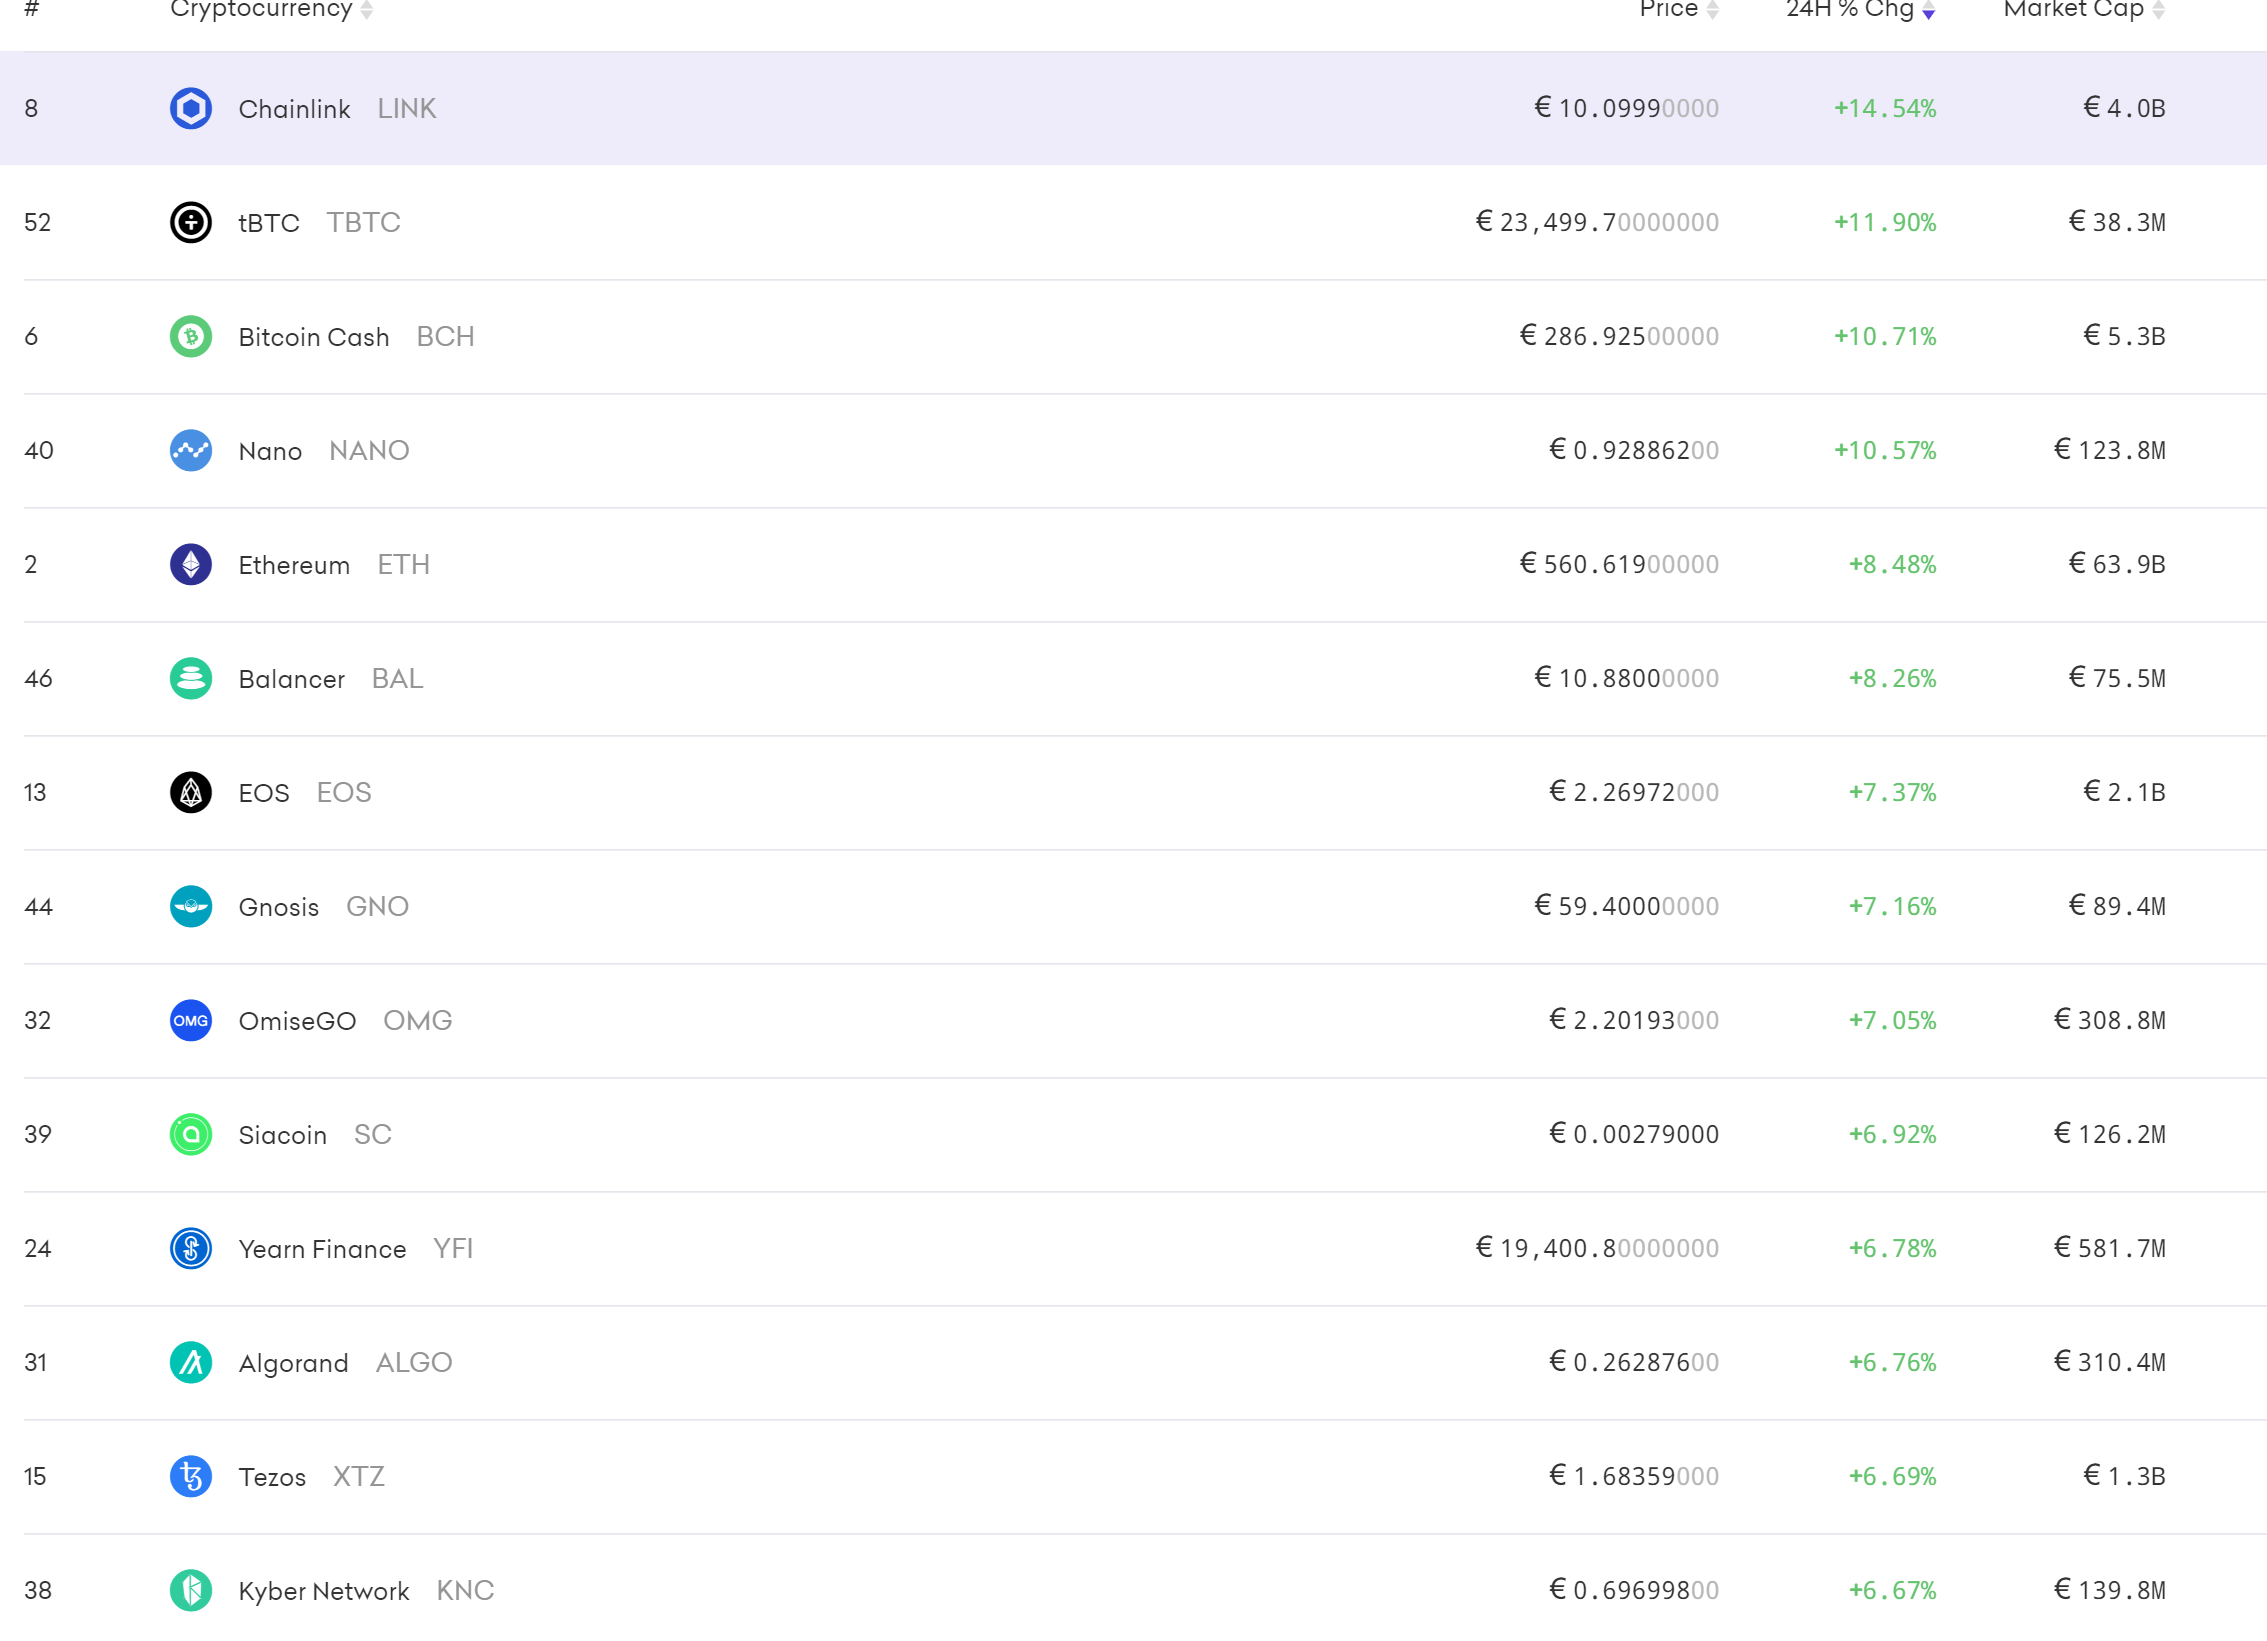Open the Siacoin name link
This screenshot has height=1641, width=2267.
pyautogui.click(x=283, y=1135)
